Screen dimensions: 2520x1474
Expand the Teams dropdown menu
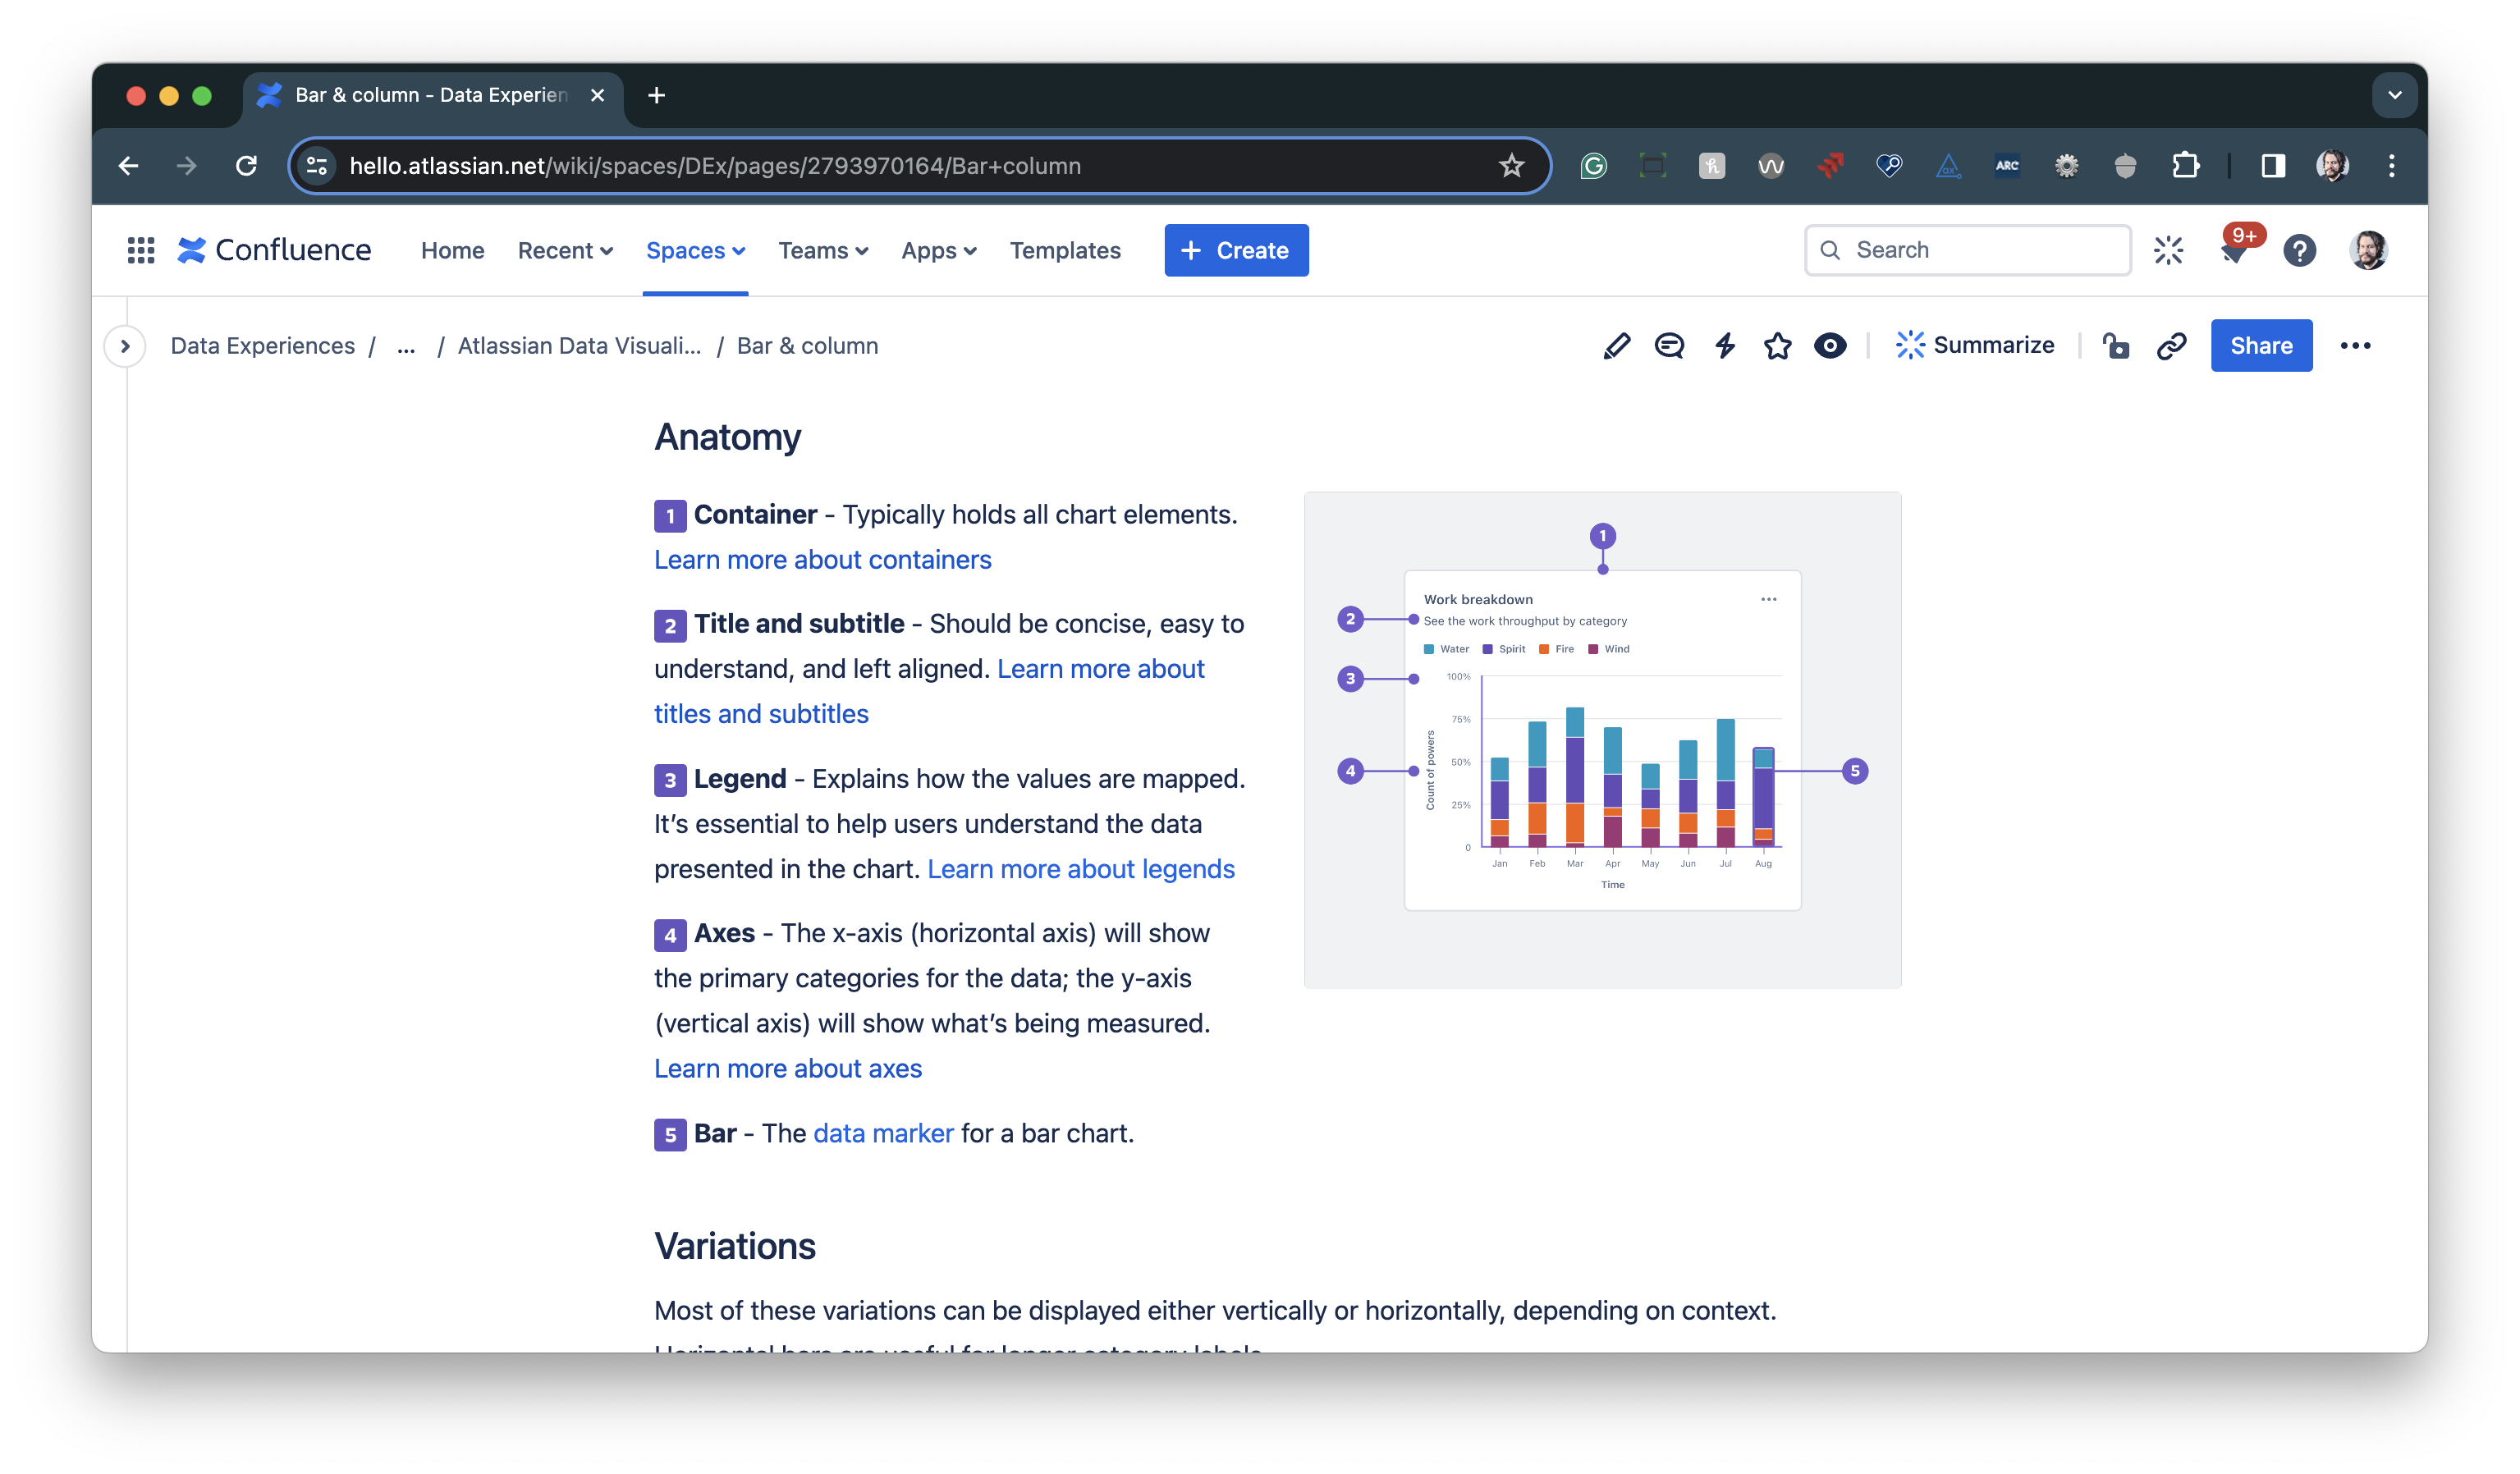823,251
